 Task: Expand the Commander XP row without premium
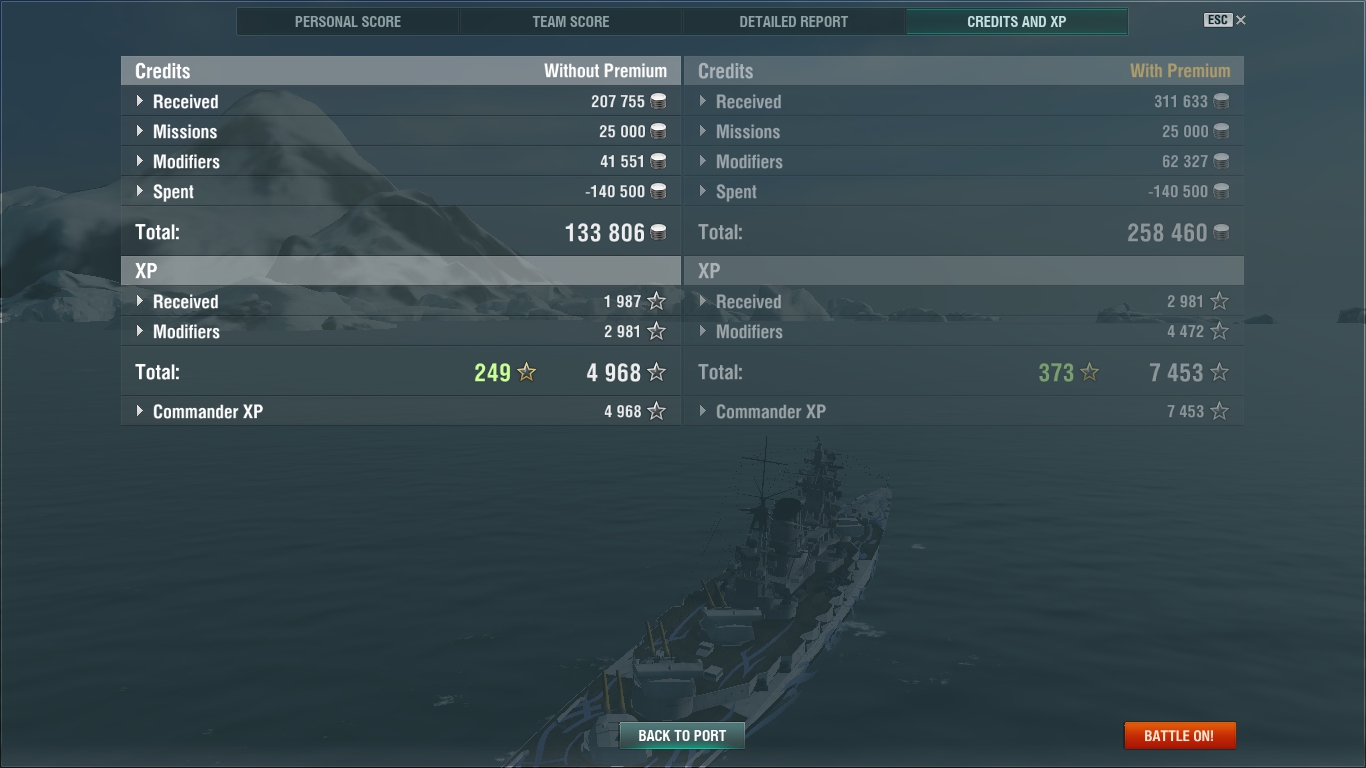coord(401,411)
